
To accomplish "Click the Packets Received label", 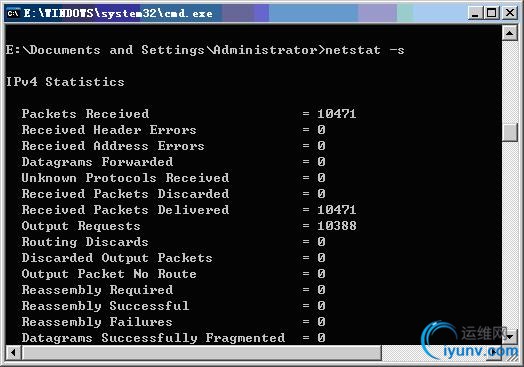I will point(85,114).
